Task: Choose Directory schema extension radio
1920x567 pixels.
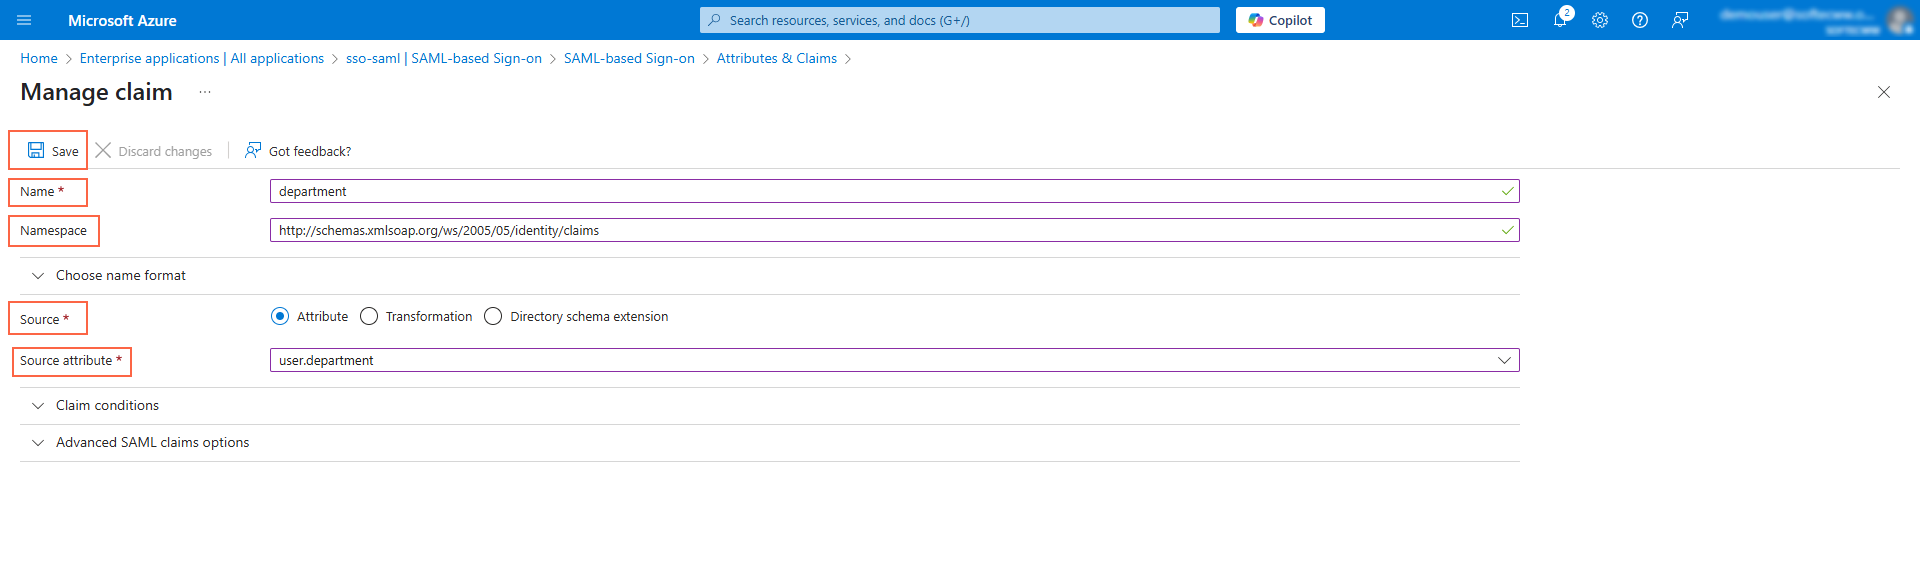Action: coord(493,316)
